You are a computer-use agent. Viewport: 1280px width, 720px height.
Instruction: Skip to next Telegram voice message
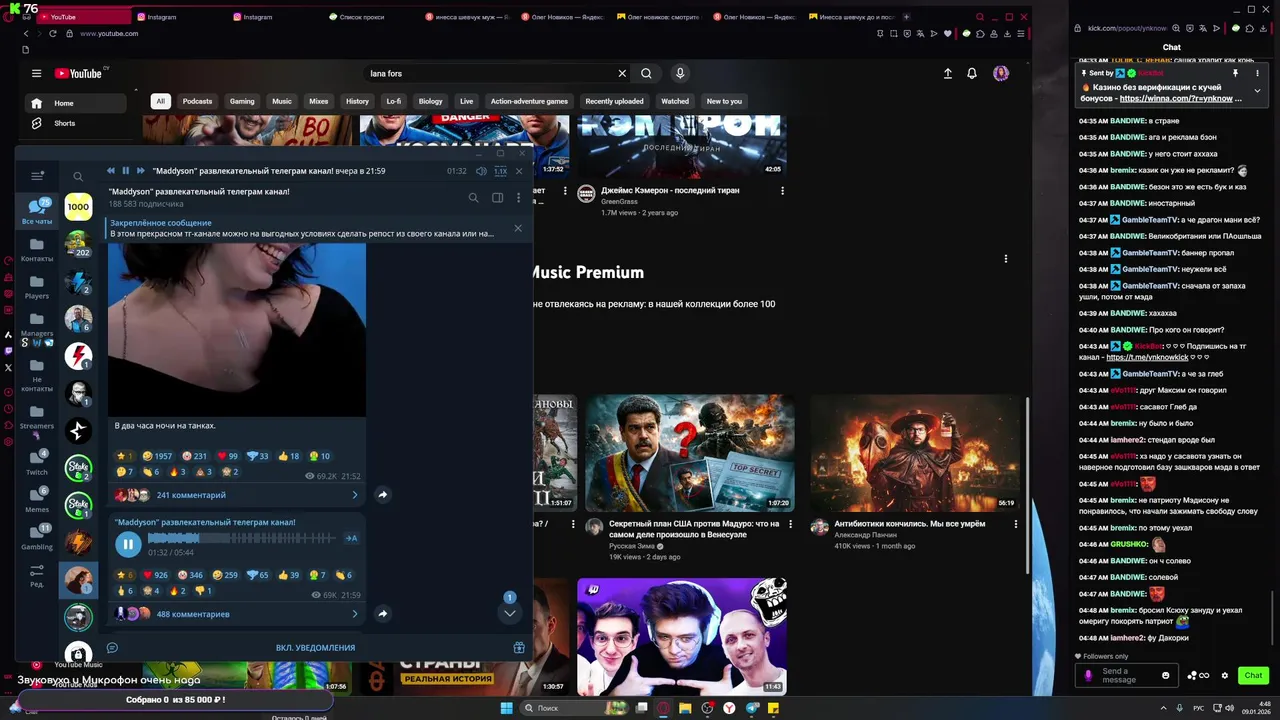(141, 171)
